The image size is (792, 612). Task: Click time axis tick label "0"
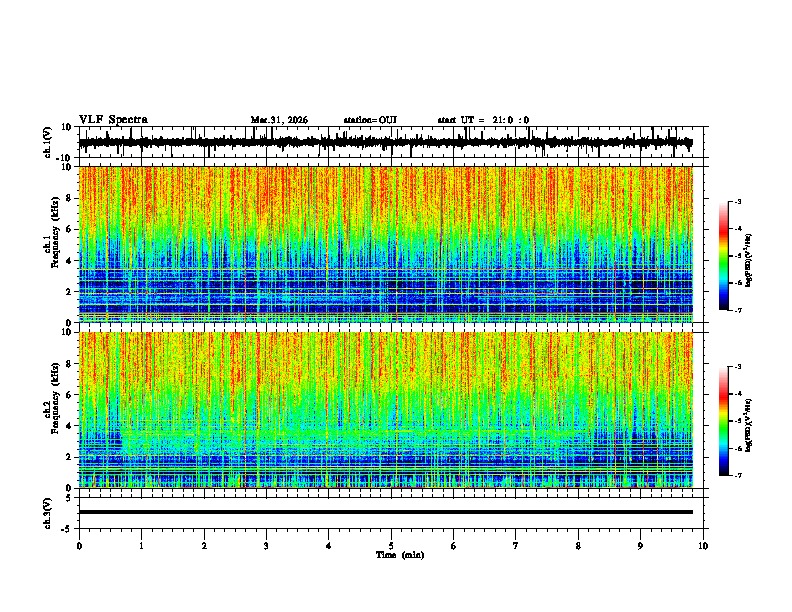(79, 546)
